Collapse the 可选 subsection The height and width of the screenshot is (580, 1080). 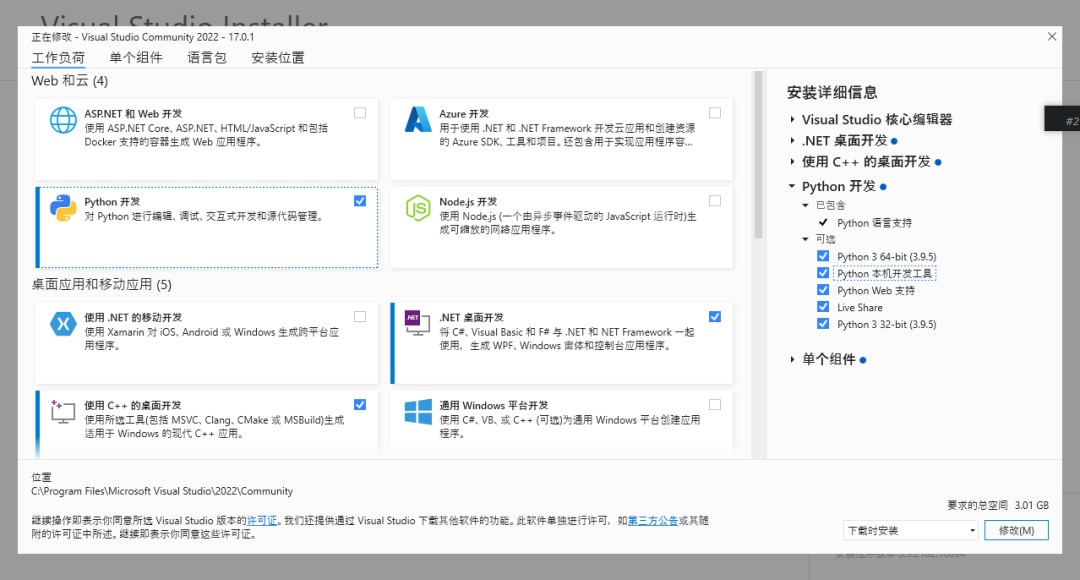pos(805,239)
